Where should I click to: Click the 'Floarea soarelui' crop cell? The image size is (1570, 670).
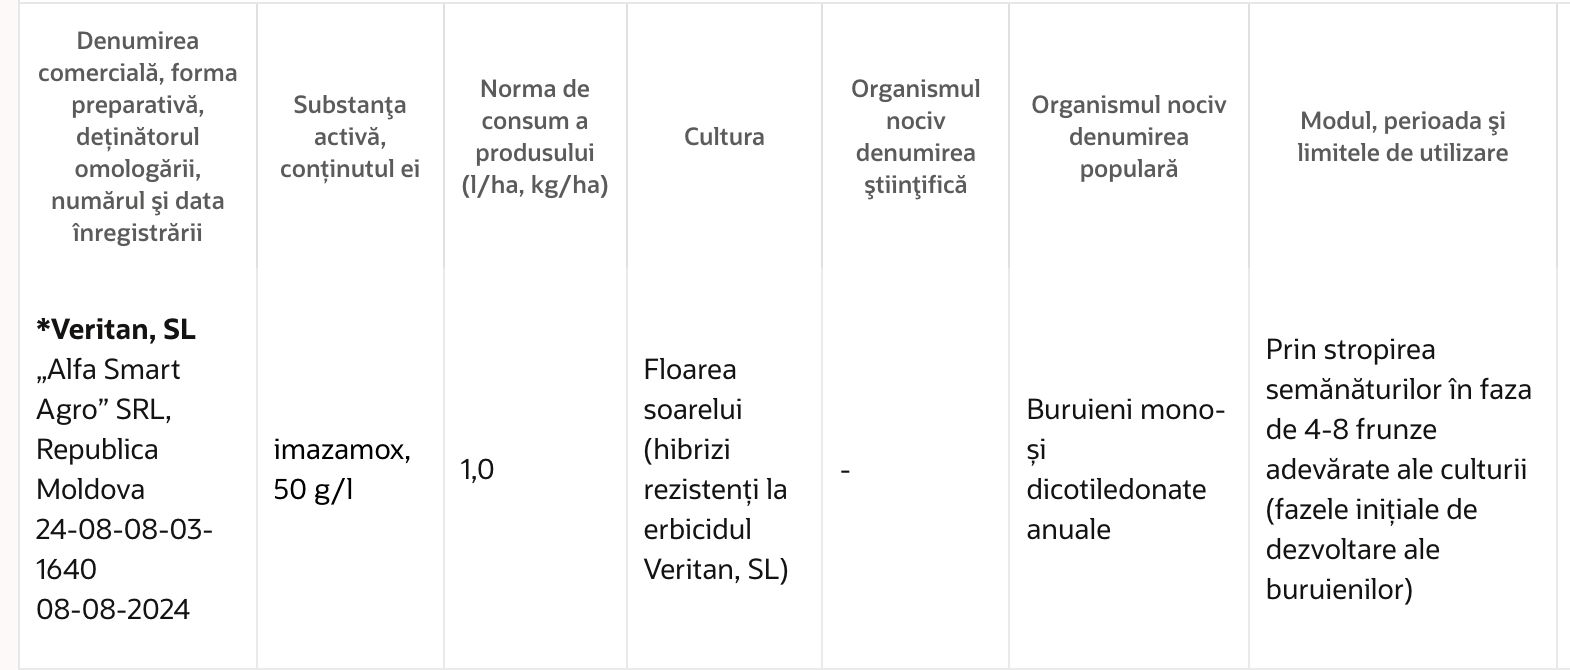(716, 469)
